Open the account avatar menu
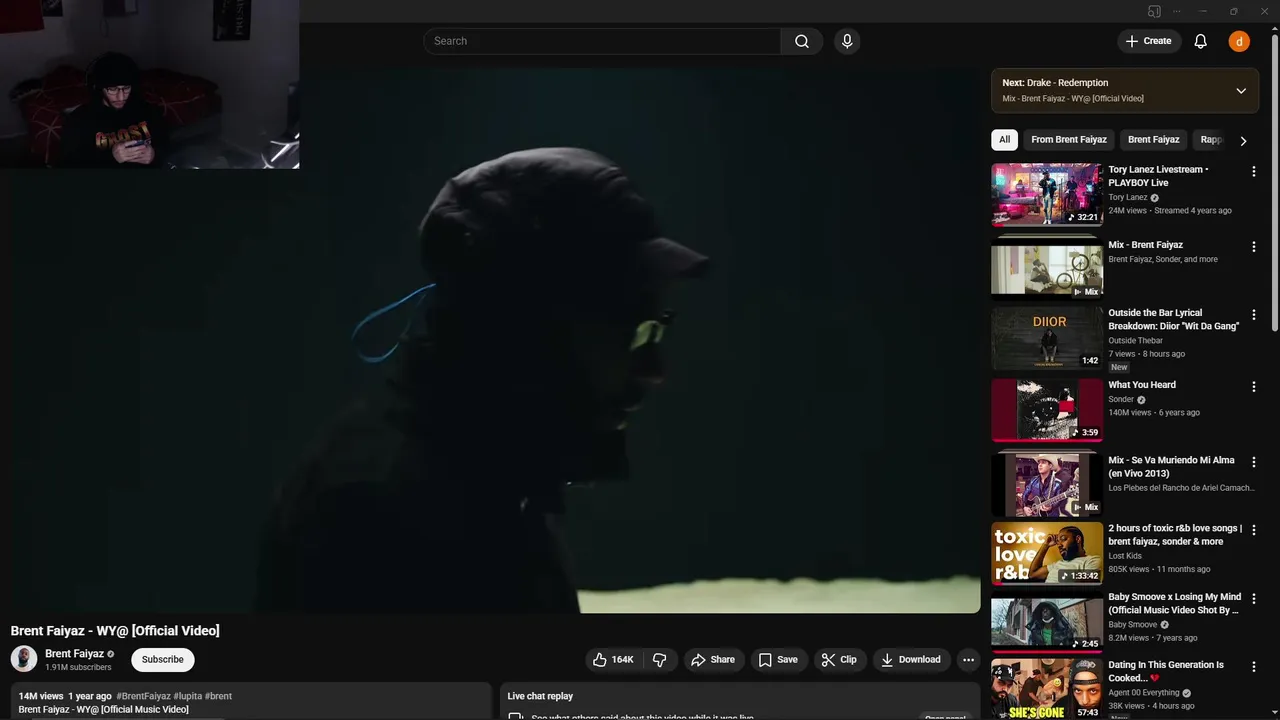Screen dimensions: 1280x720 (1239, 41)
